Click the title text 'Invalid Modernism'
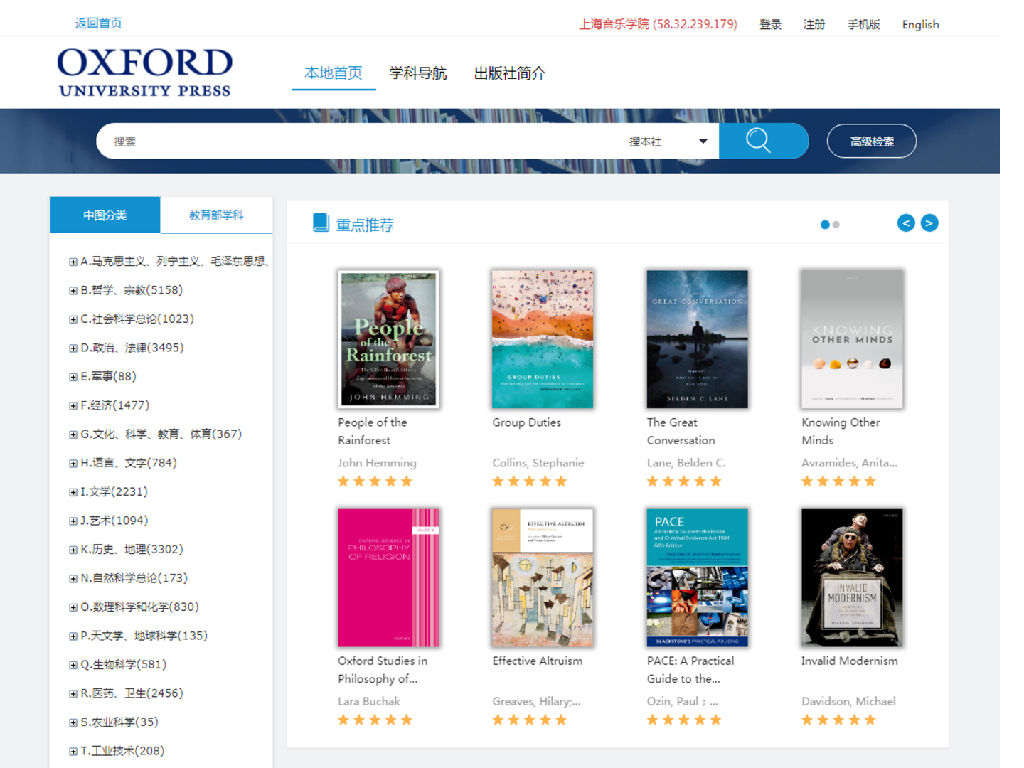The width and height of the screenshot is (1024, 768). (849, 661)
